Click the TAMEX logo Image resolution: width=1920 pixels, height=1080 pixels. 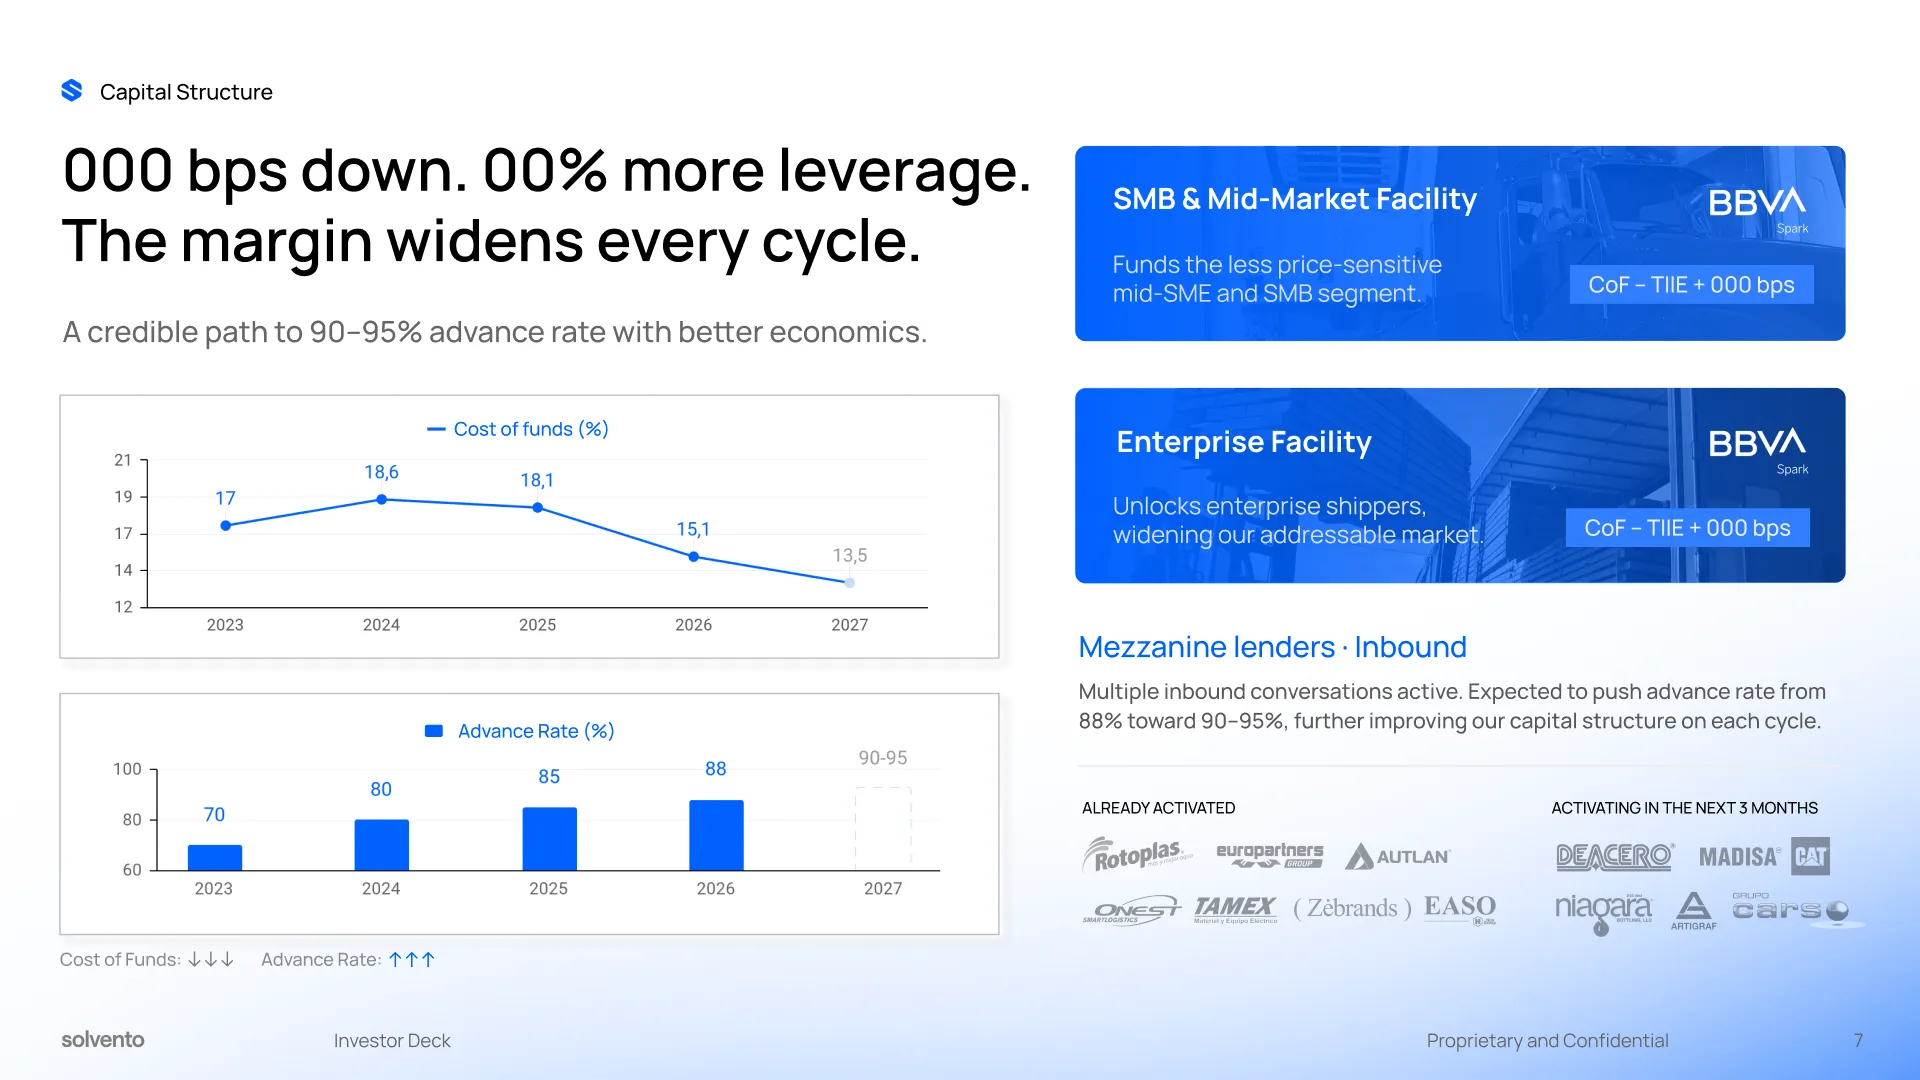1235,909
